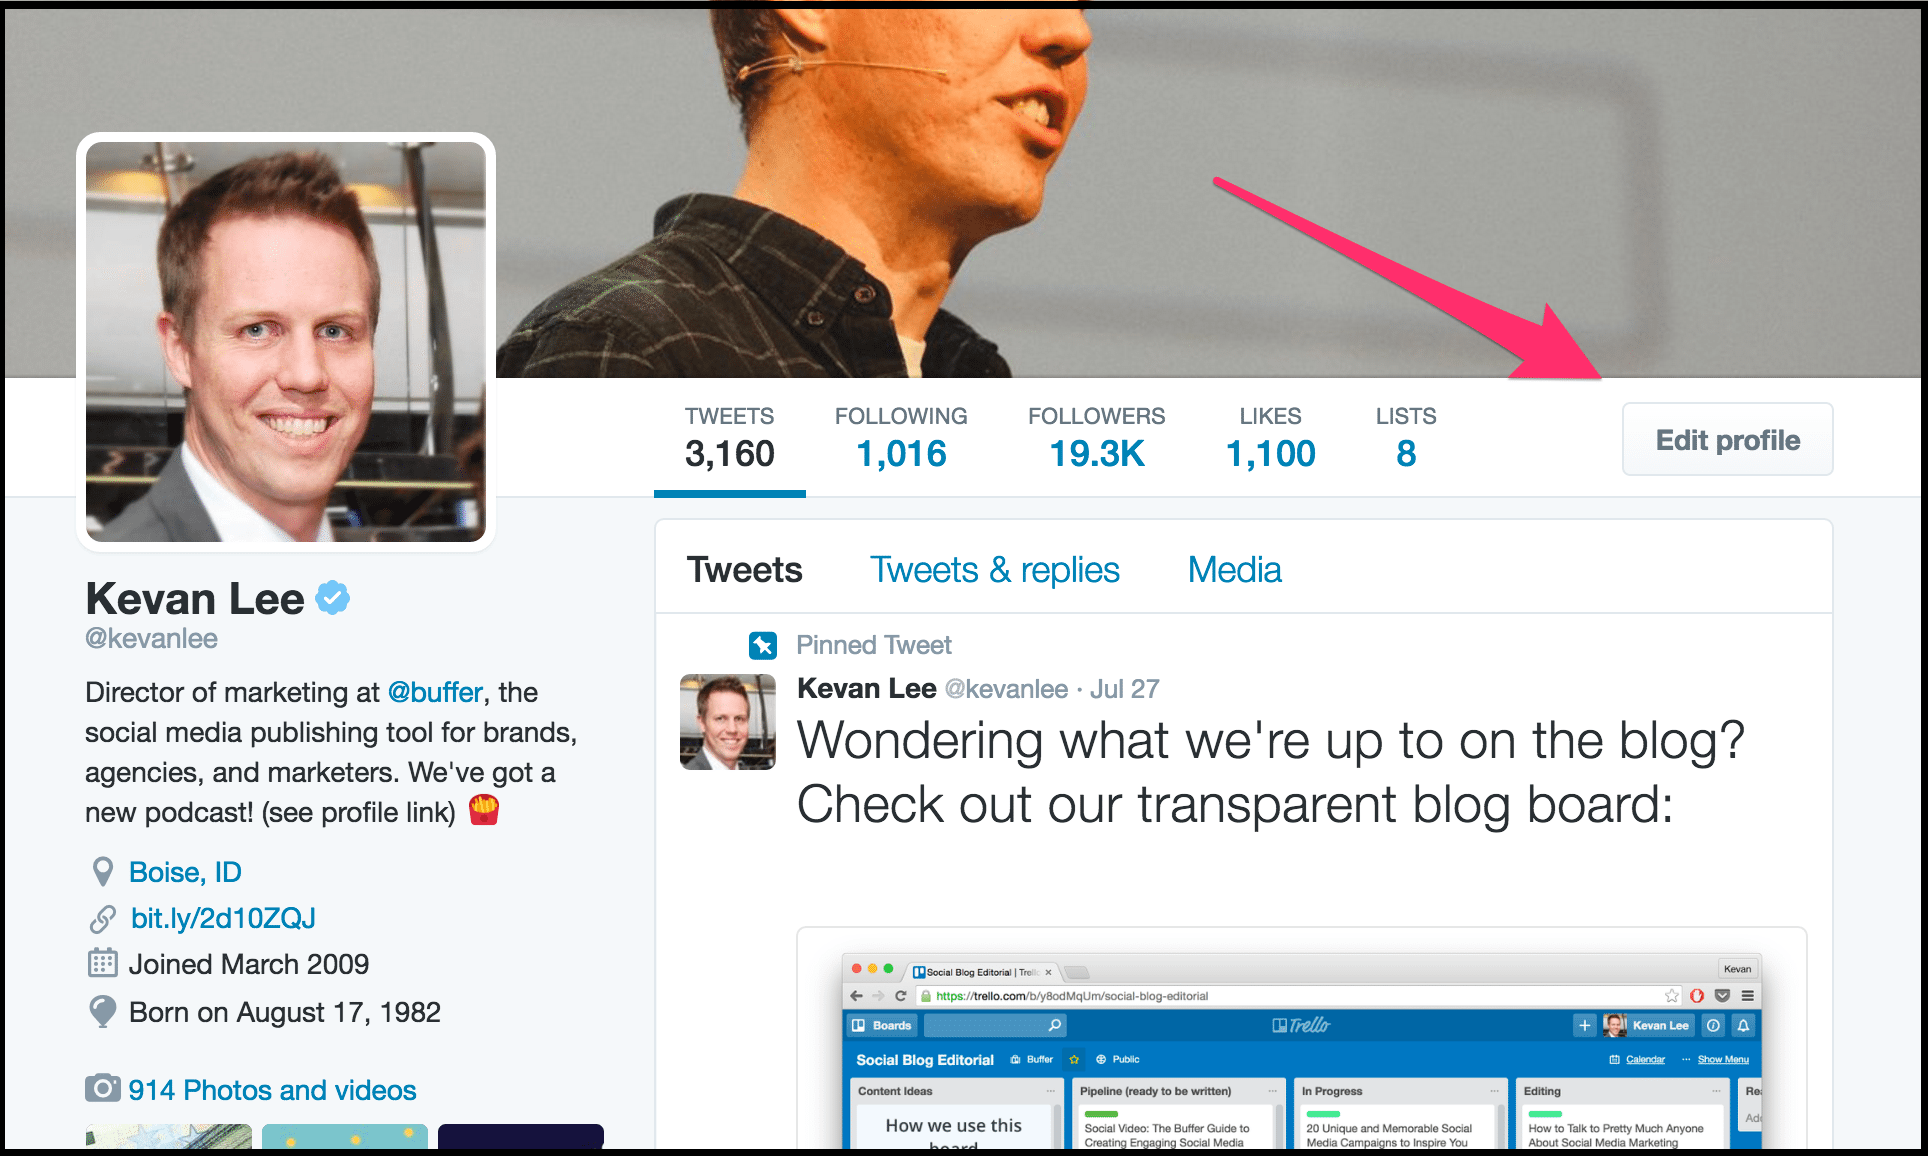Open the @buffer mention in the bio
1928x1156 pixels.
click(x=435, y=692)
